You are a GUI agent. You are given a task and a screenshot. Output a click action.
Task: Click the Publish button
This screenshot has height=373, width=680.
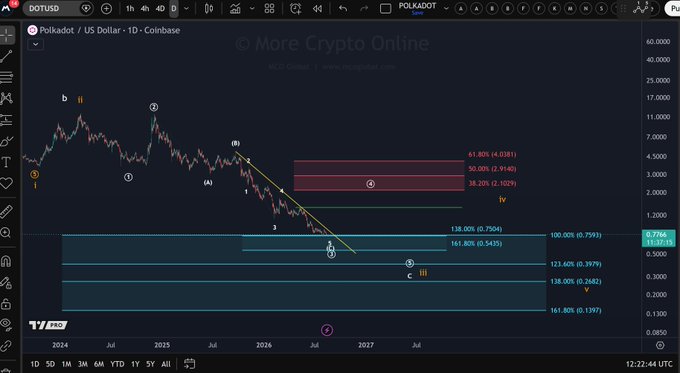point(673,9)
